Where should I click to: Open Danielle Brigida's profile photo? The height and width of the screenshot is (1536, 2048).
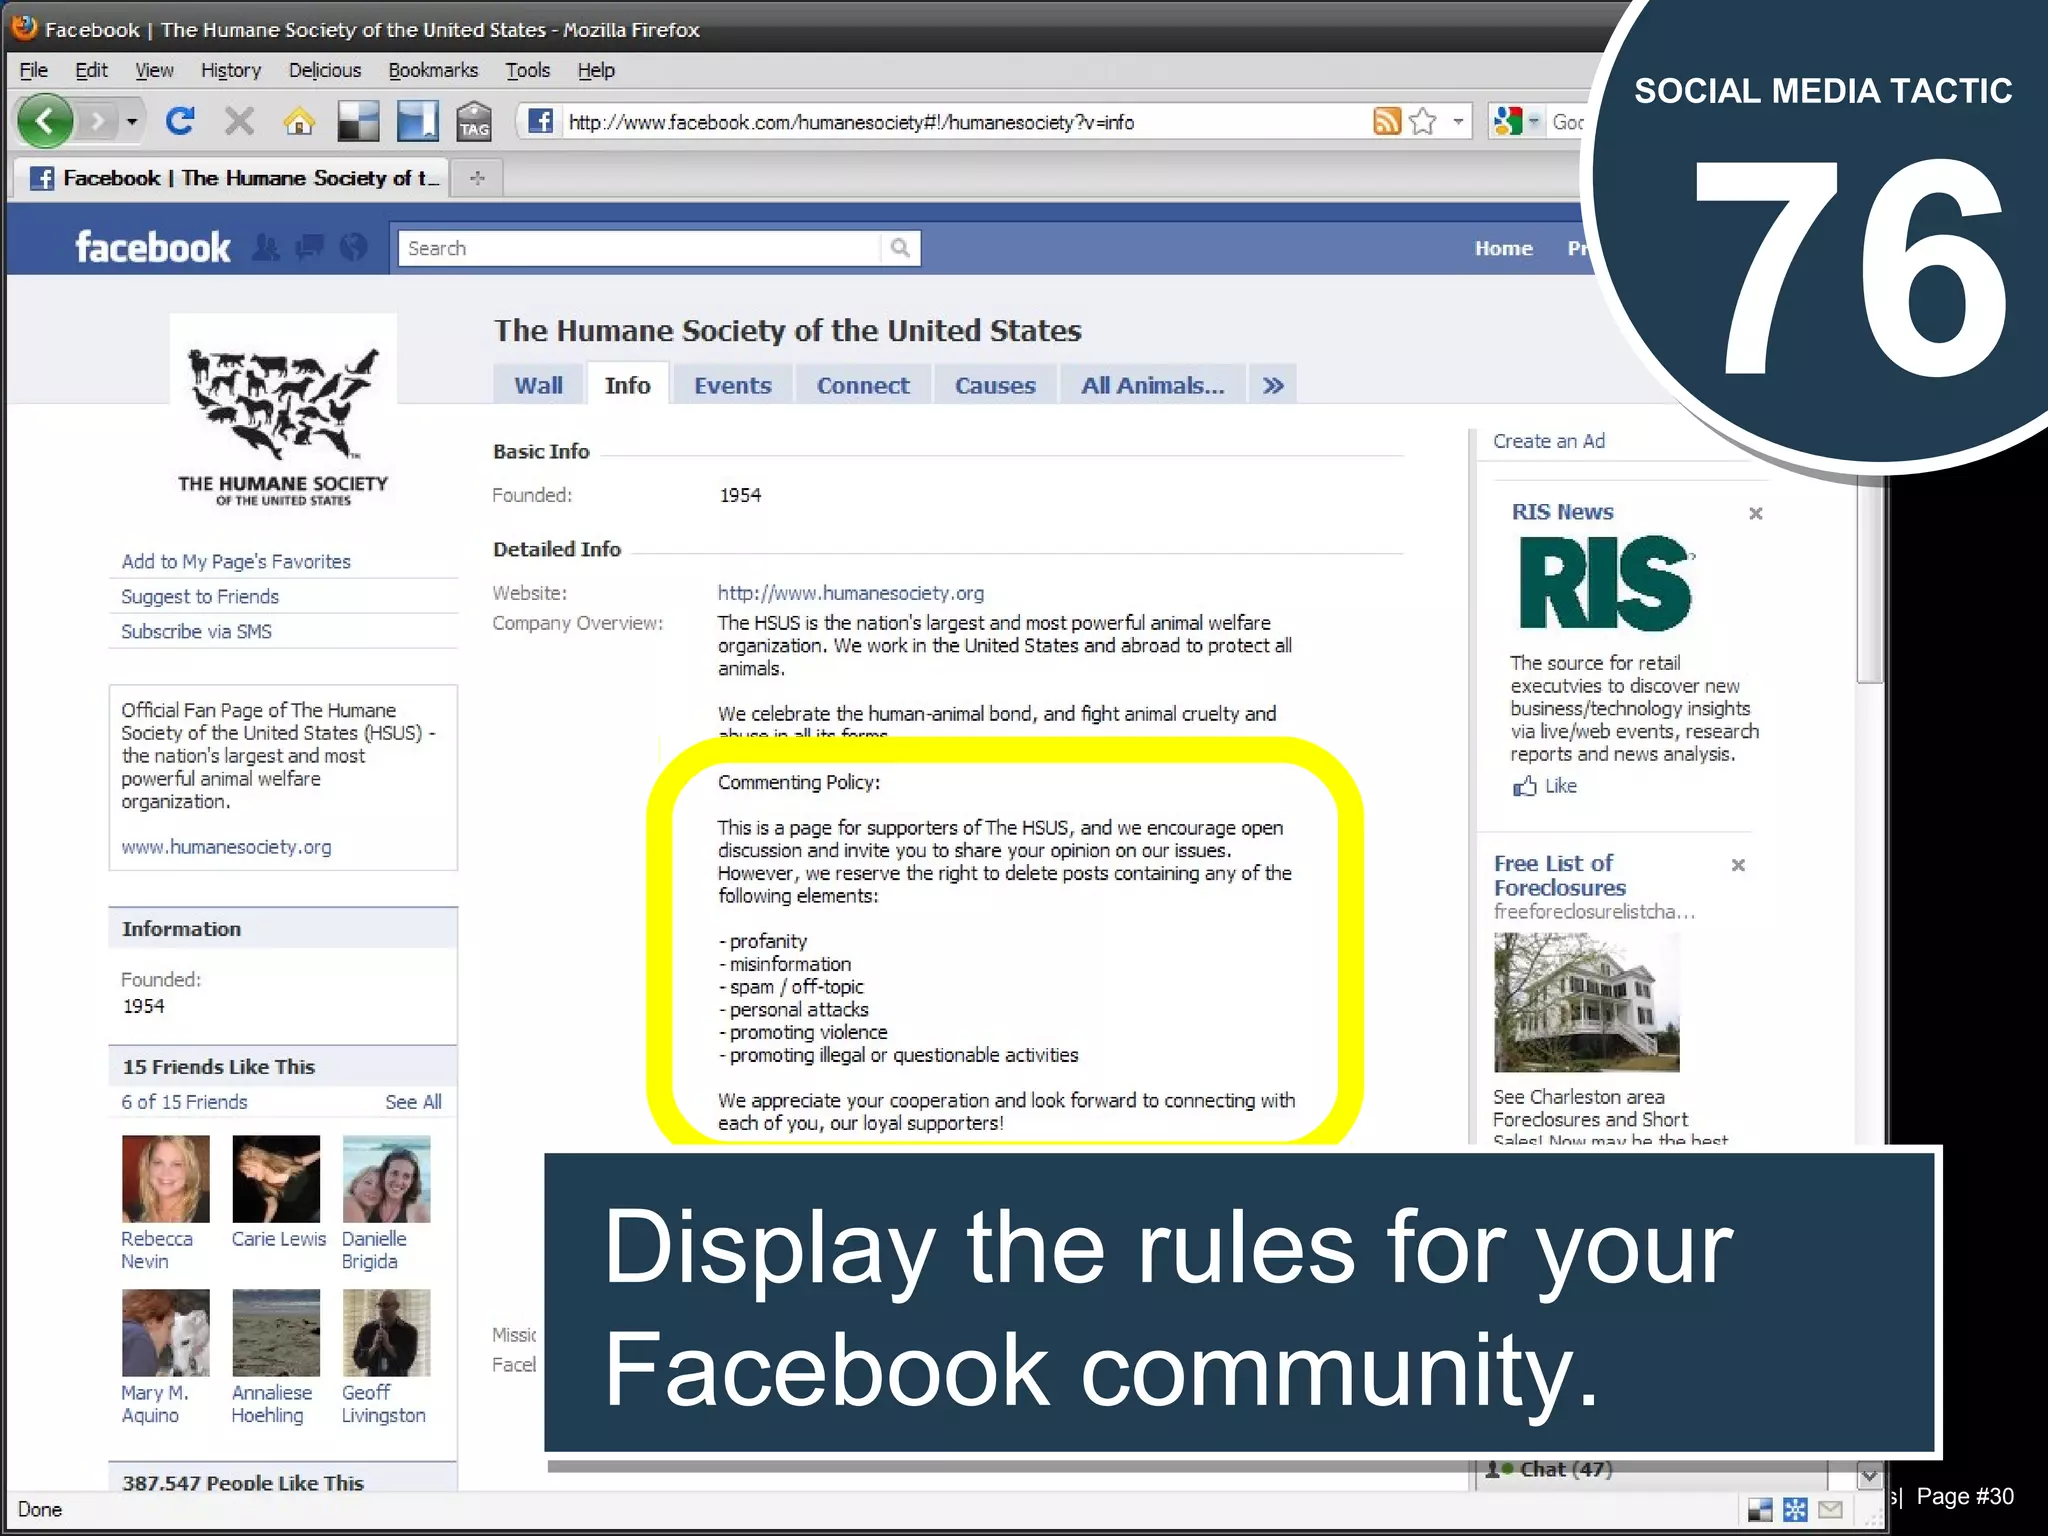pos(386,1179)
